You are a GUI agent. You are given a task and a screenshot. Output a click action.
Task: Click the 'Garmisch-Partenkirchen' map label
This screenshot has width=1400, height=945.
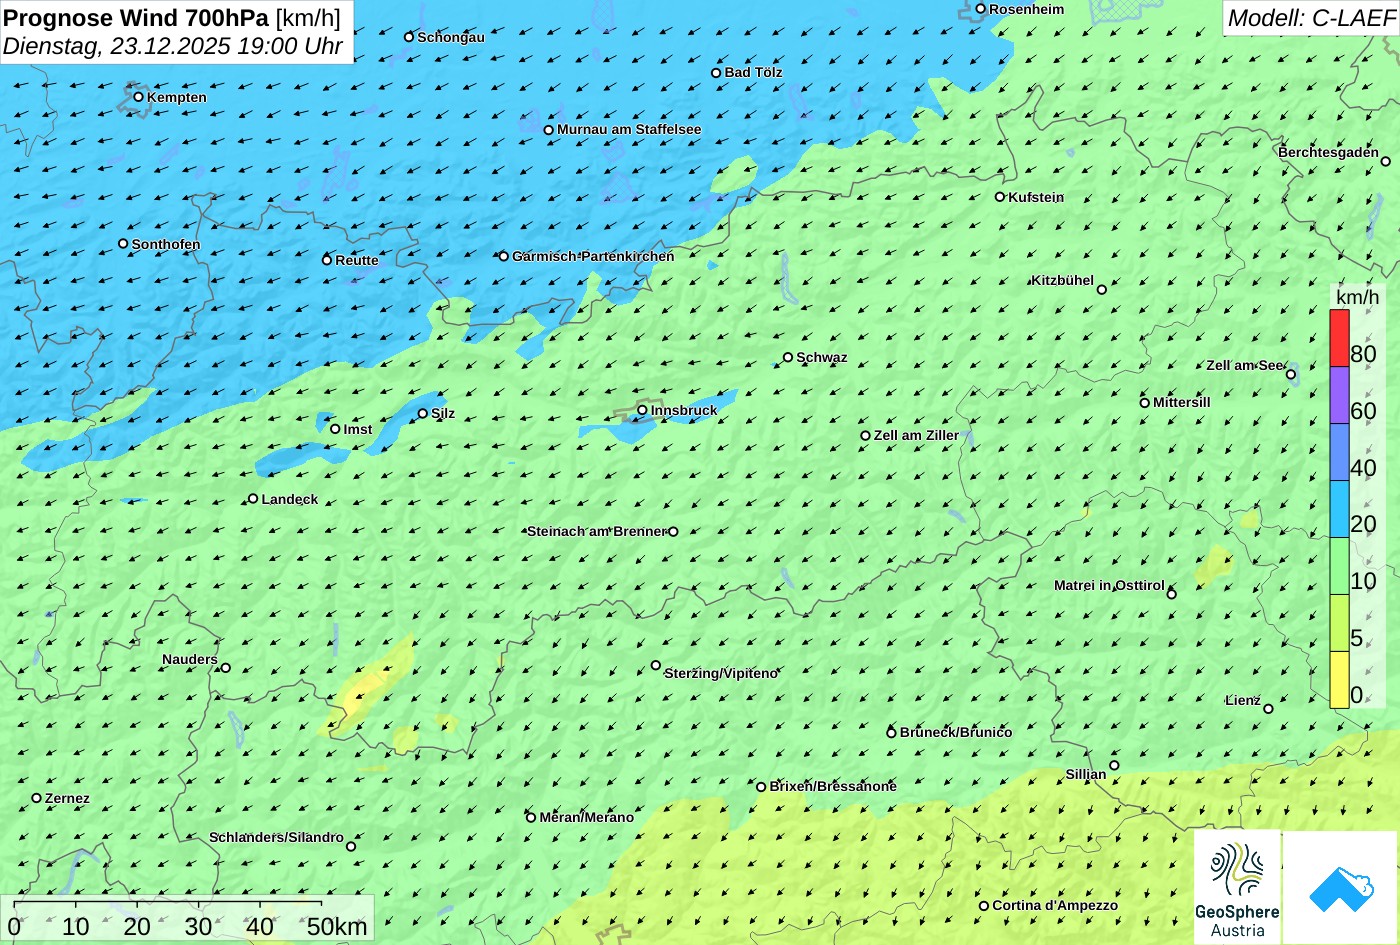[x=593, y=256]
